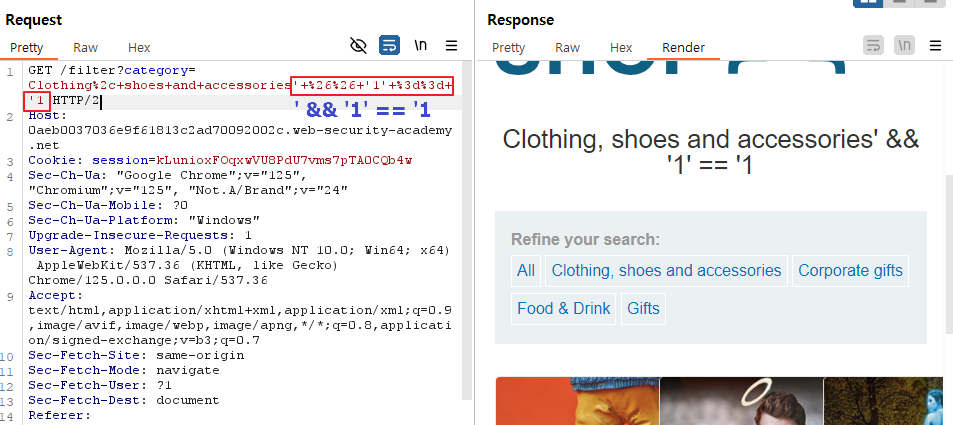The width and height of the screenshot is (953, 425).
Task: Toggle the greyed word wrap icon in Response
Action: (x=873, y=46)
